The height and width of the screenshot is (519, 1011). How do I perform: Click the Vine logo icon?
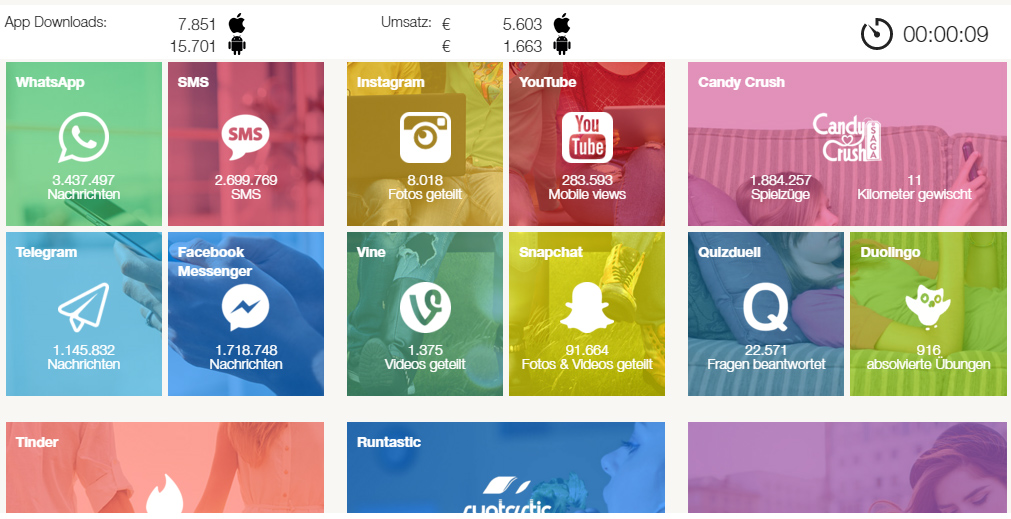pyautogui.click(x=425, y=308)
